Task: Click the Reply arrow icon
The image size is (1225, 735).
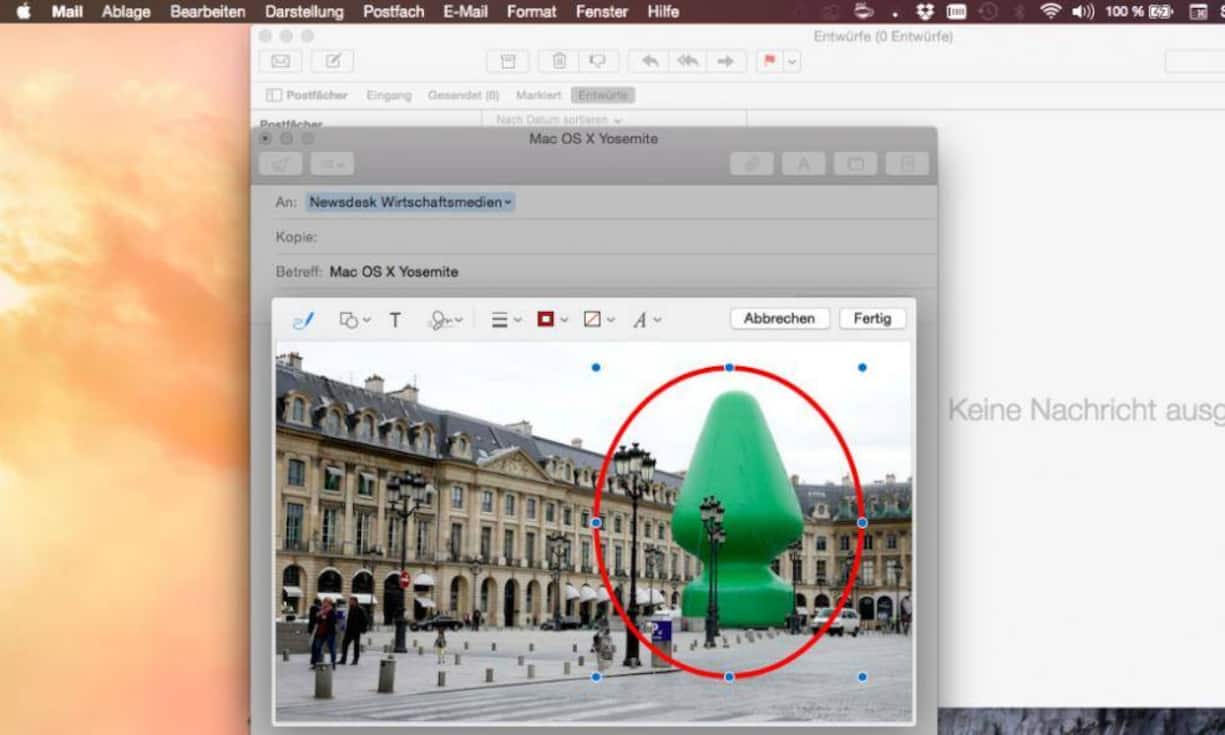Action: (650, 61)
